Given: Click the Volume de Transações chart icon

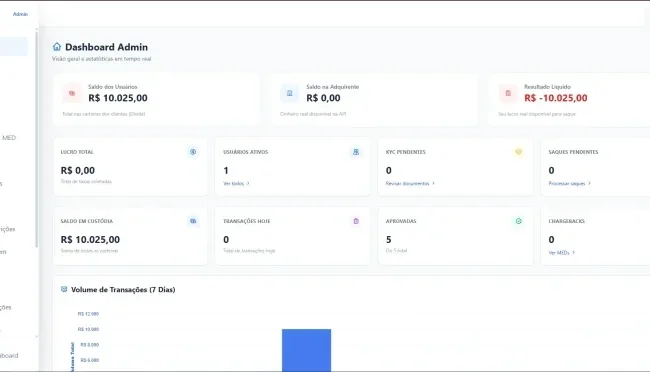Looking at the screenshot, I should click(x=64, y=289).
